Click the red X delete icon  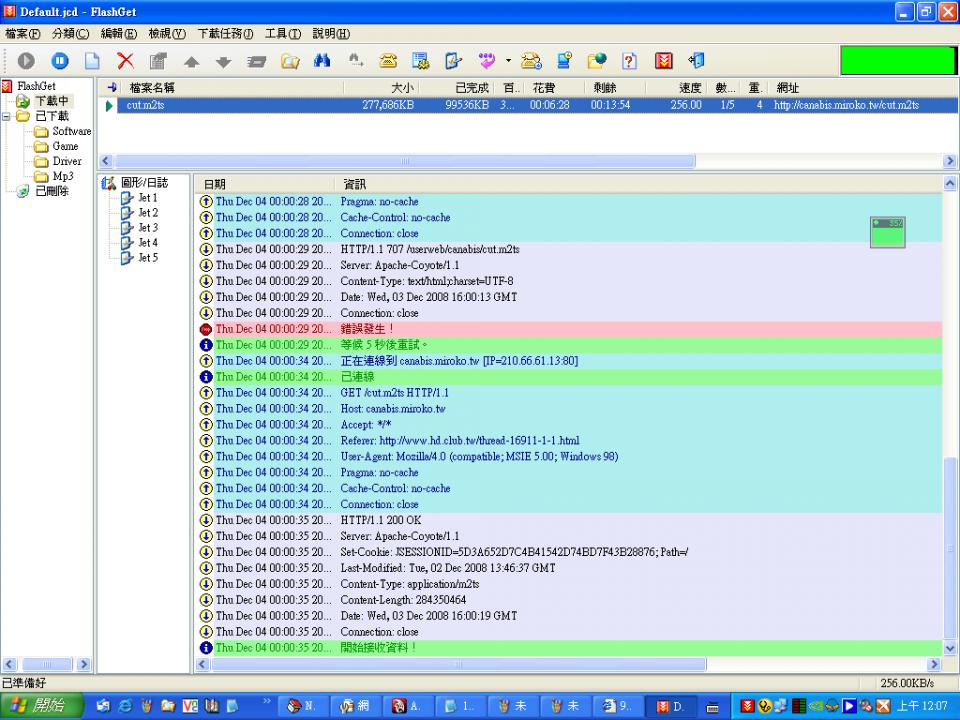click(x=125, y=61)
